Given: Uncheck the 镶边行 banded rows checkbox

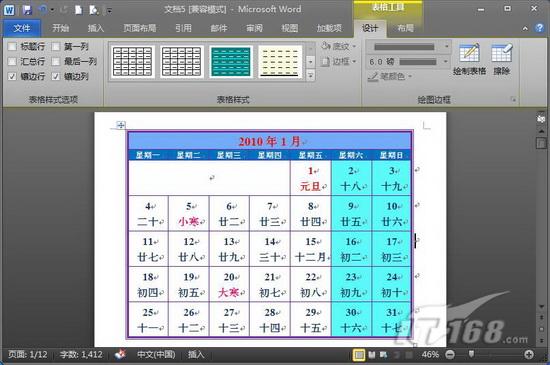Looking at the screenshot, I should point(12,76).
